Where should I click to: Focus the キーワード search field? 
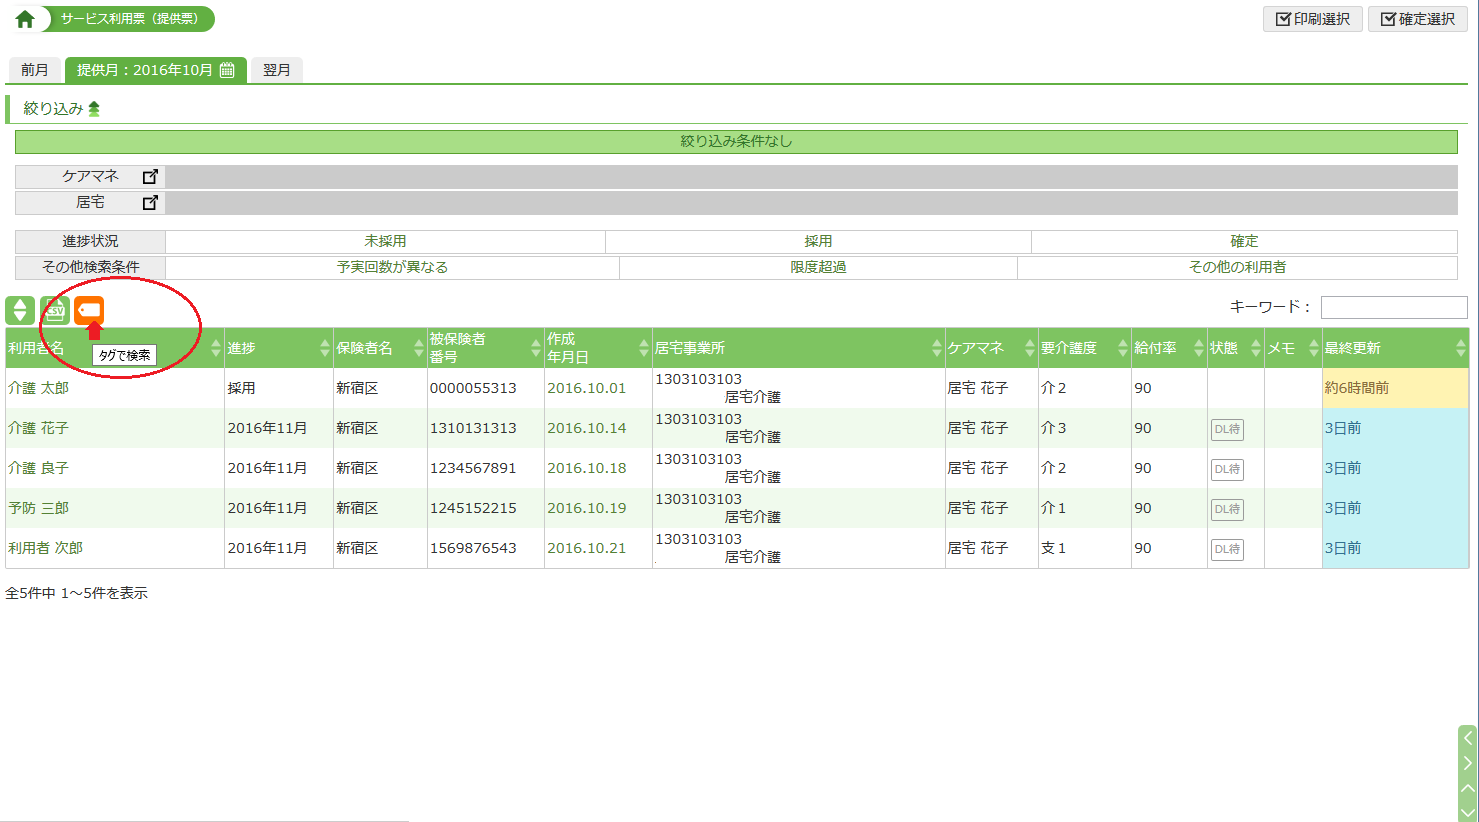[x=1393, y=307]
